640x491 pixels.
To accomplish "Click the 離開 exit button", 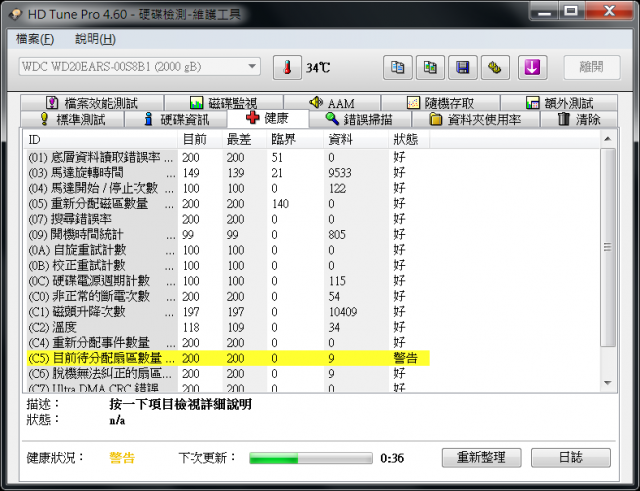I will click(592, 67).
